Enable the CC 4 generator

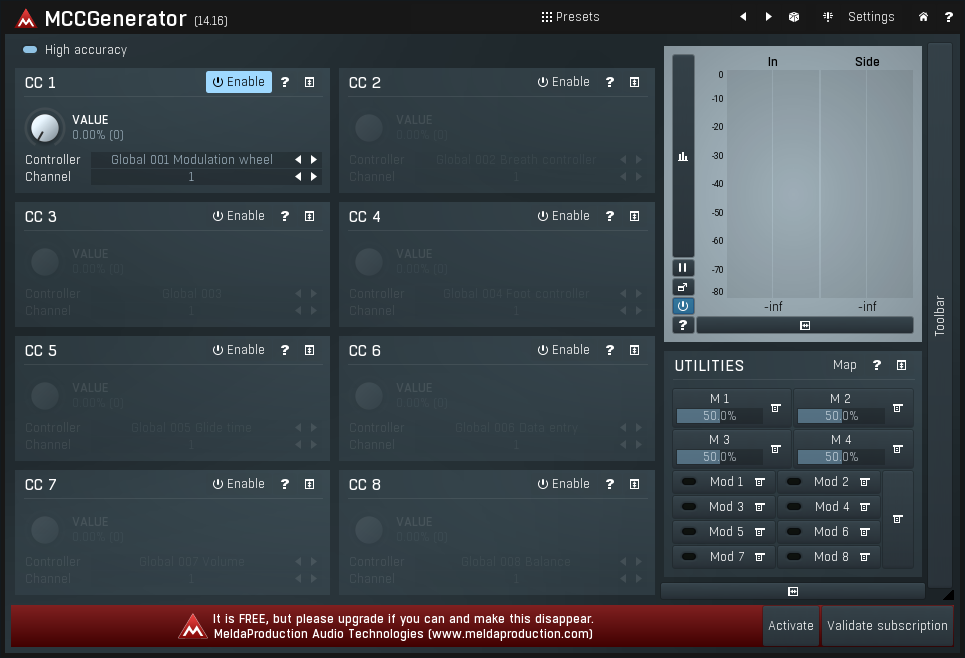pyautogui.click(x=563, y=216)
